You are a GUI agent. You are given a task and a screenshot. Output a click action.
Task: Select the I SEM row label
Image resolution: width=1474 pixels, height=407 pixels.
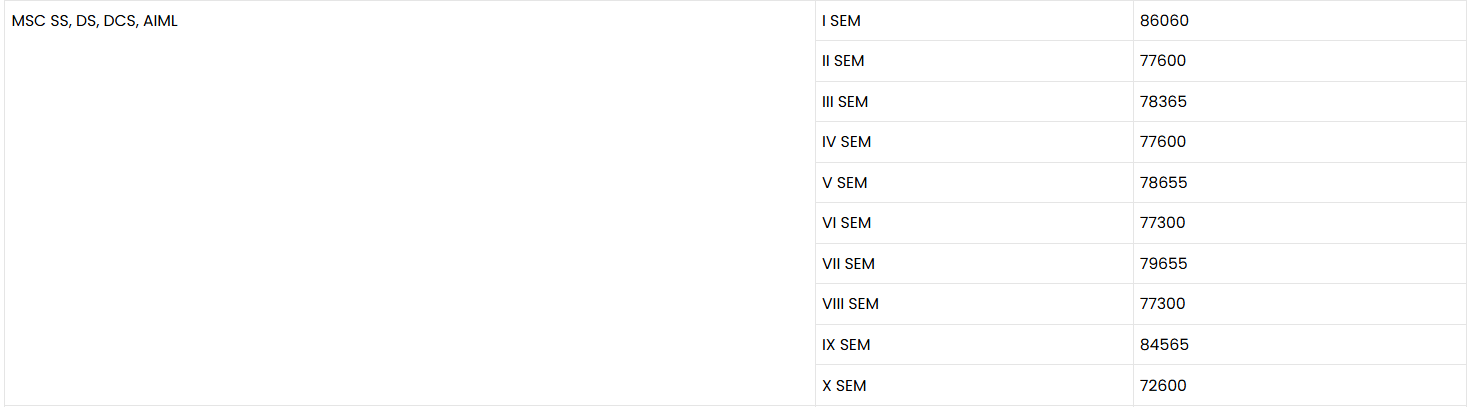[840, 21]
